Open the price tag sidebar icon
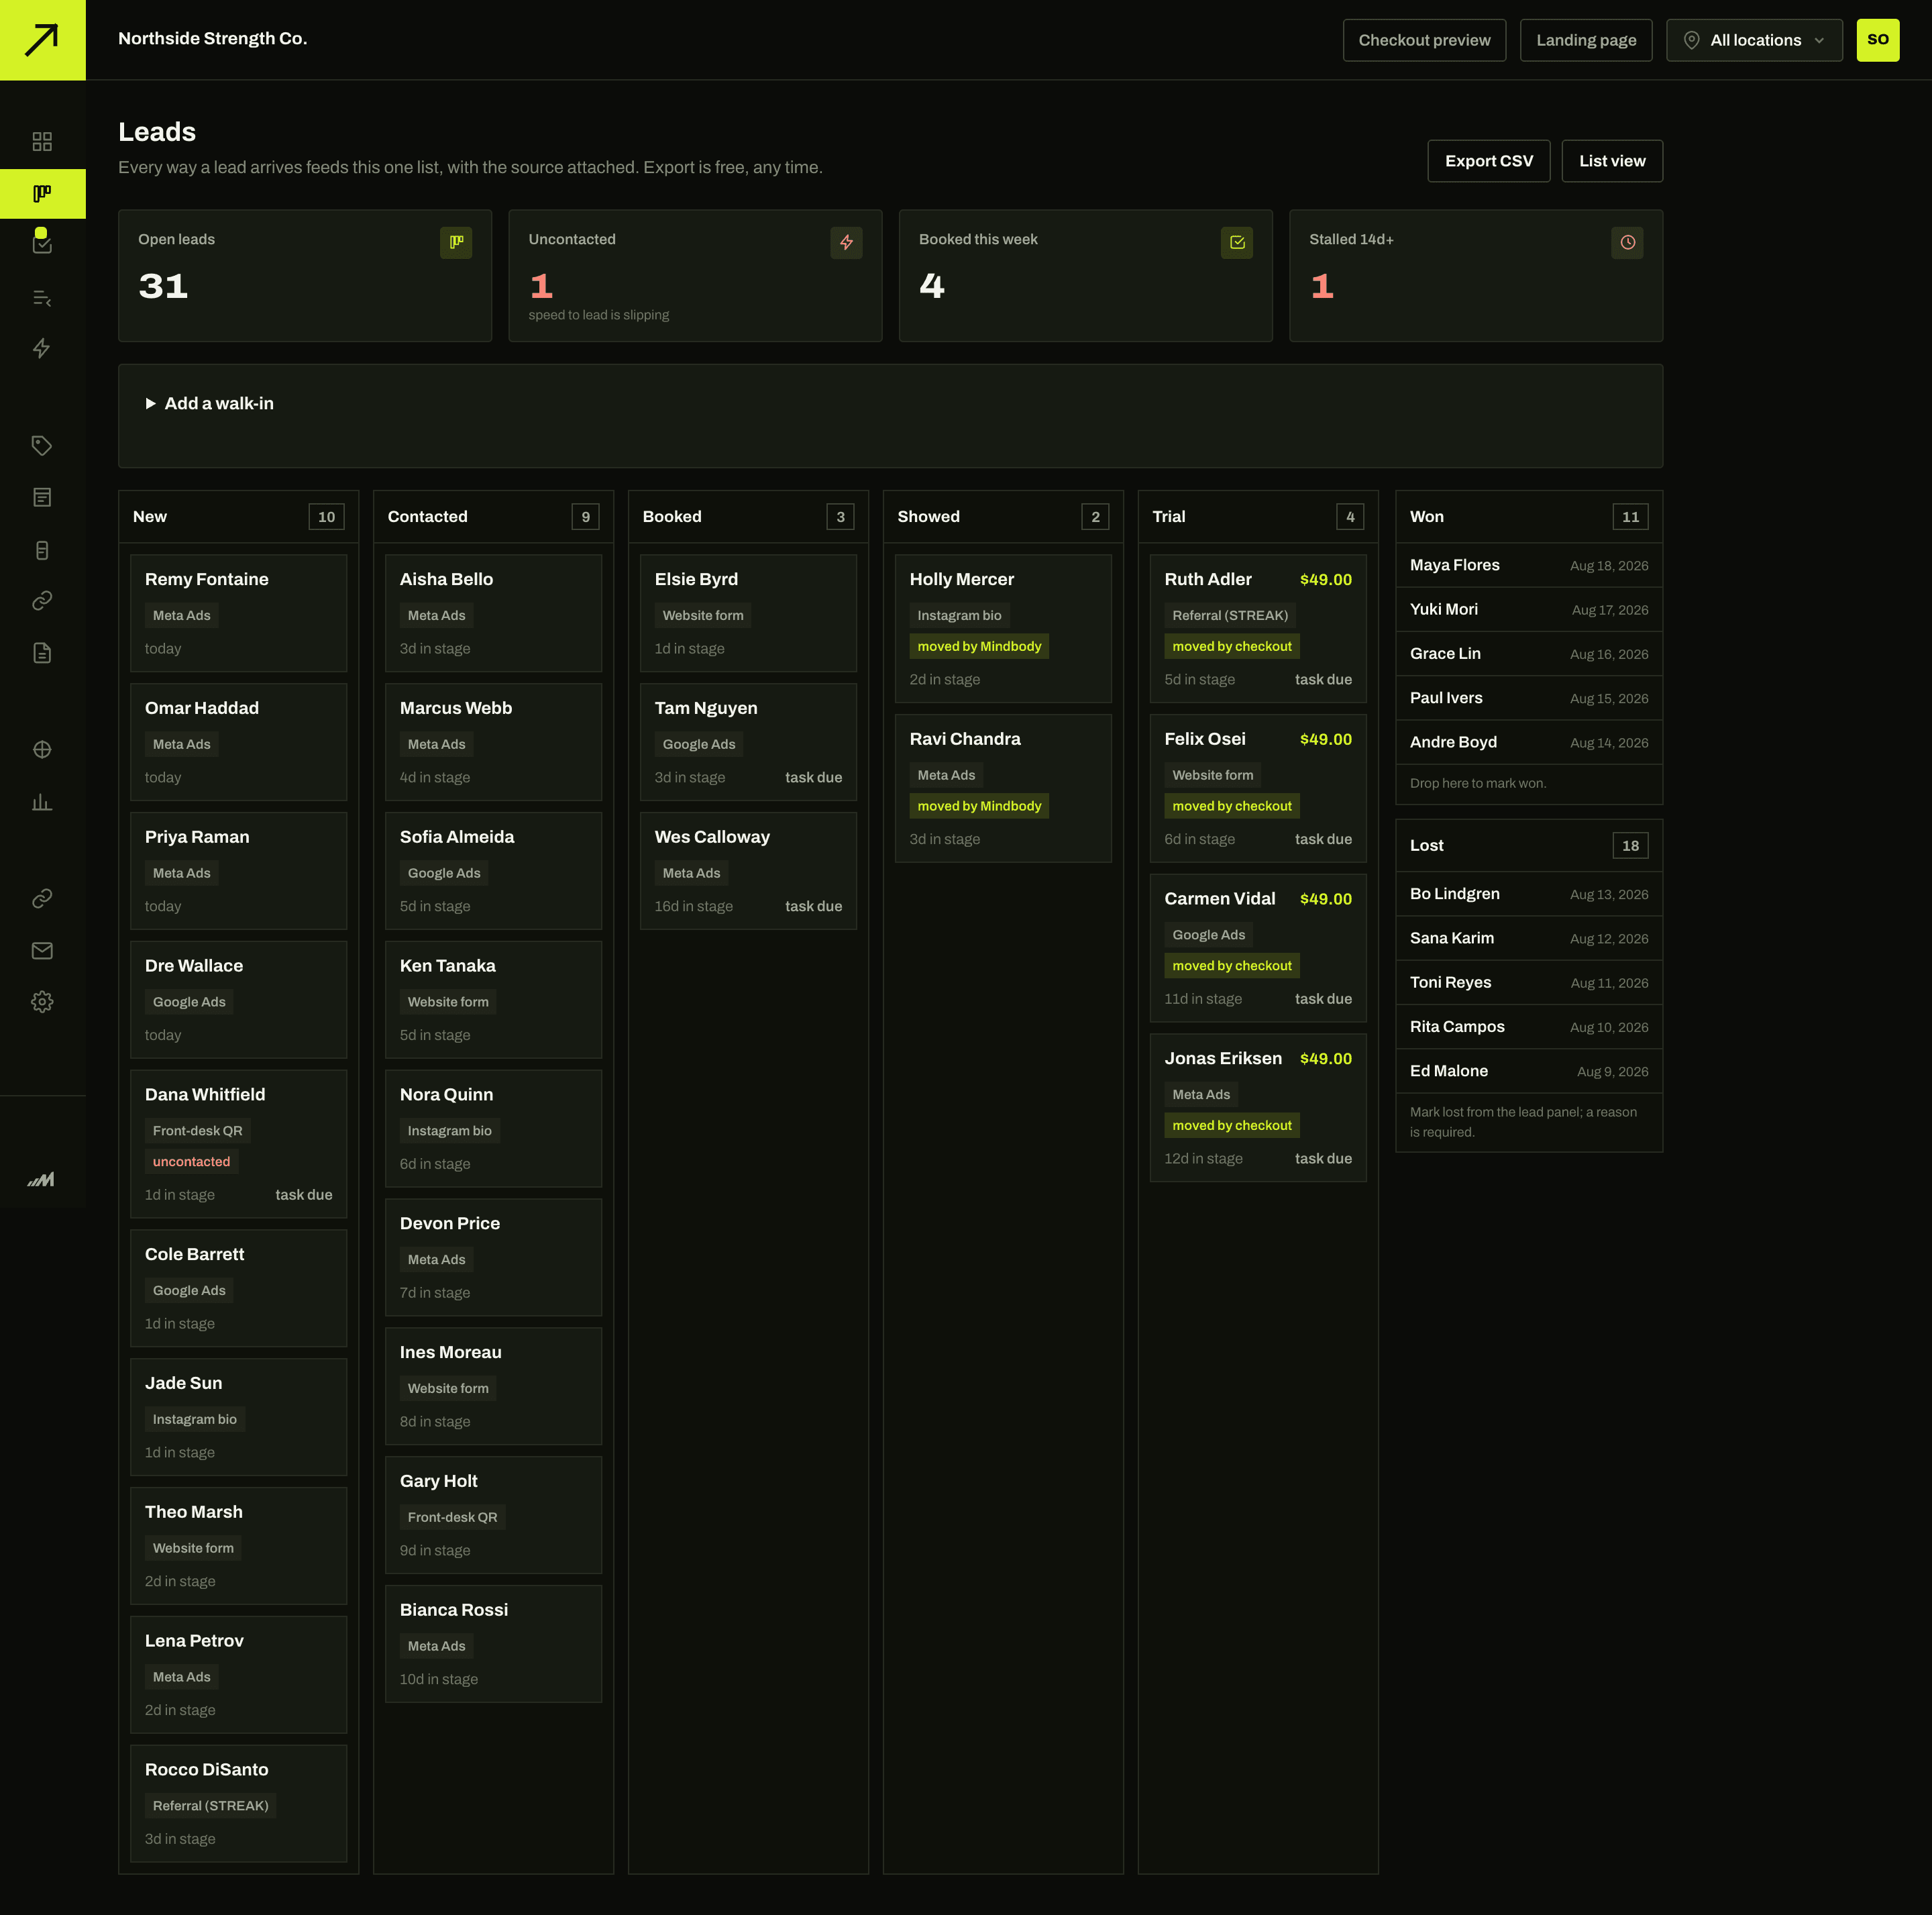The height and width of the screenshot is (1915, 1932). 42,445
